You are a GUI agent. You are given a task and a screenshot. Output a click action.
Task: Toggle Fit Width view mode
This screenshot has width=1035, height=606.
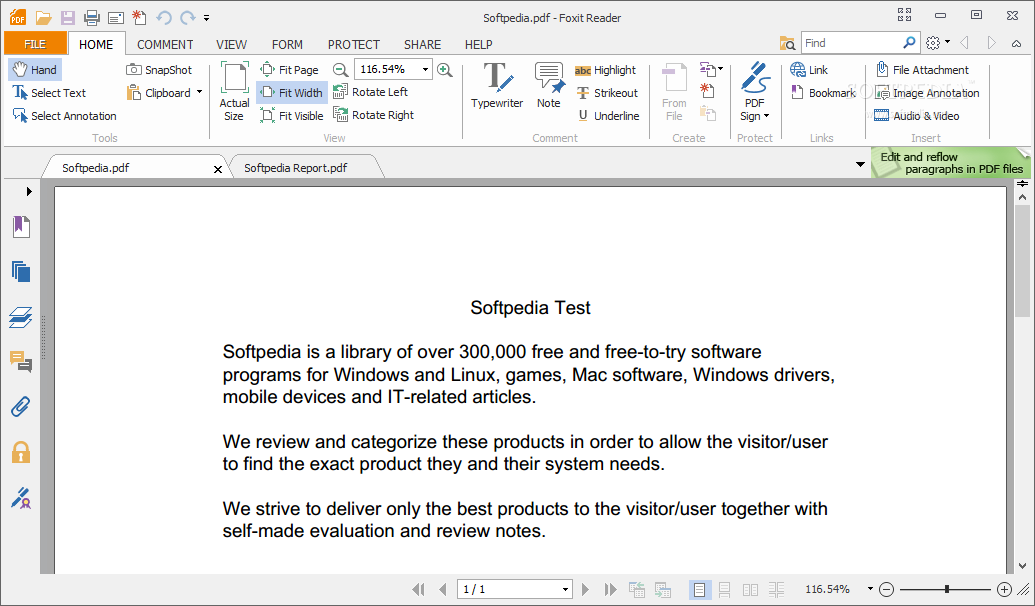(292, 93)
